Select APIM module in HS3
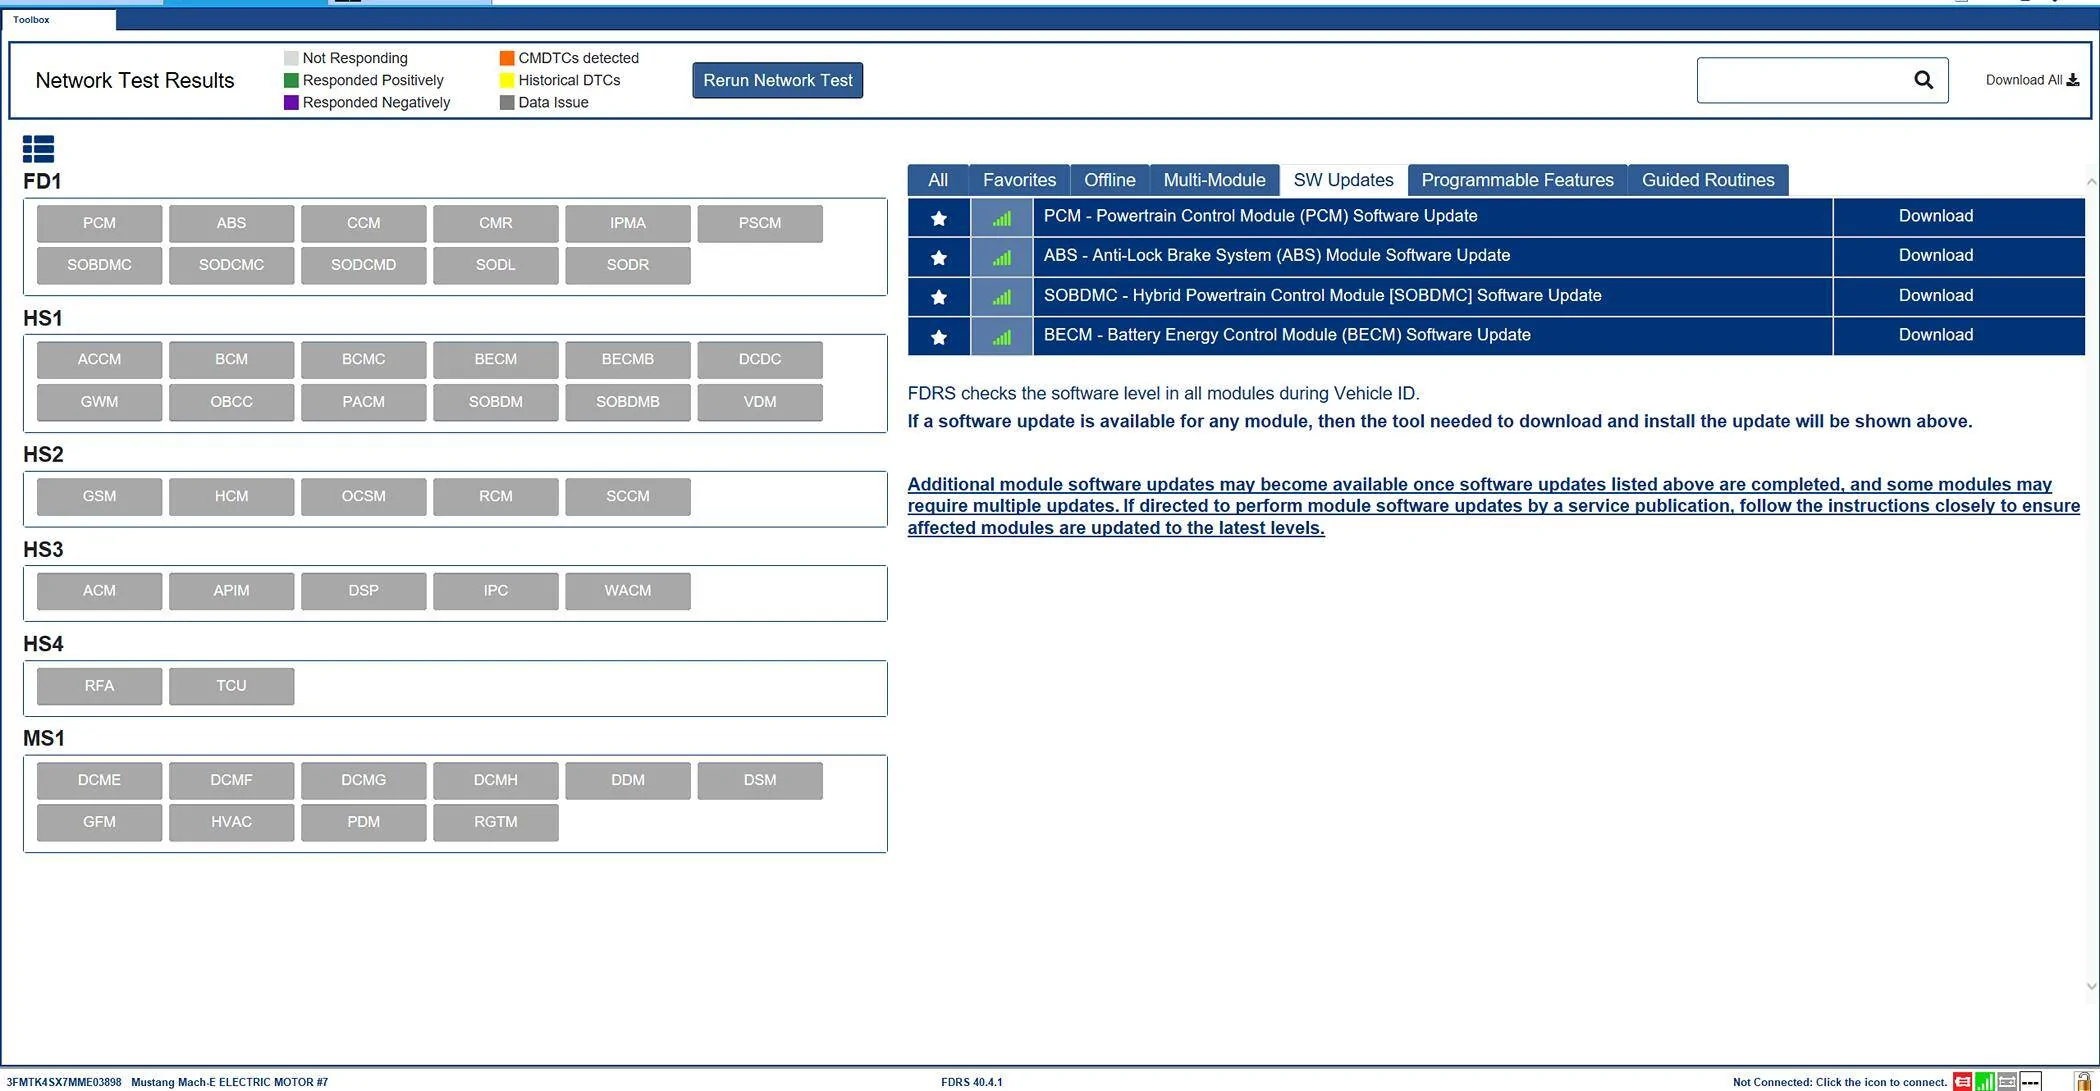Image resolution: width=2100 pixels, height=1091 pixels. [231, 591]
